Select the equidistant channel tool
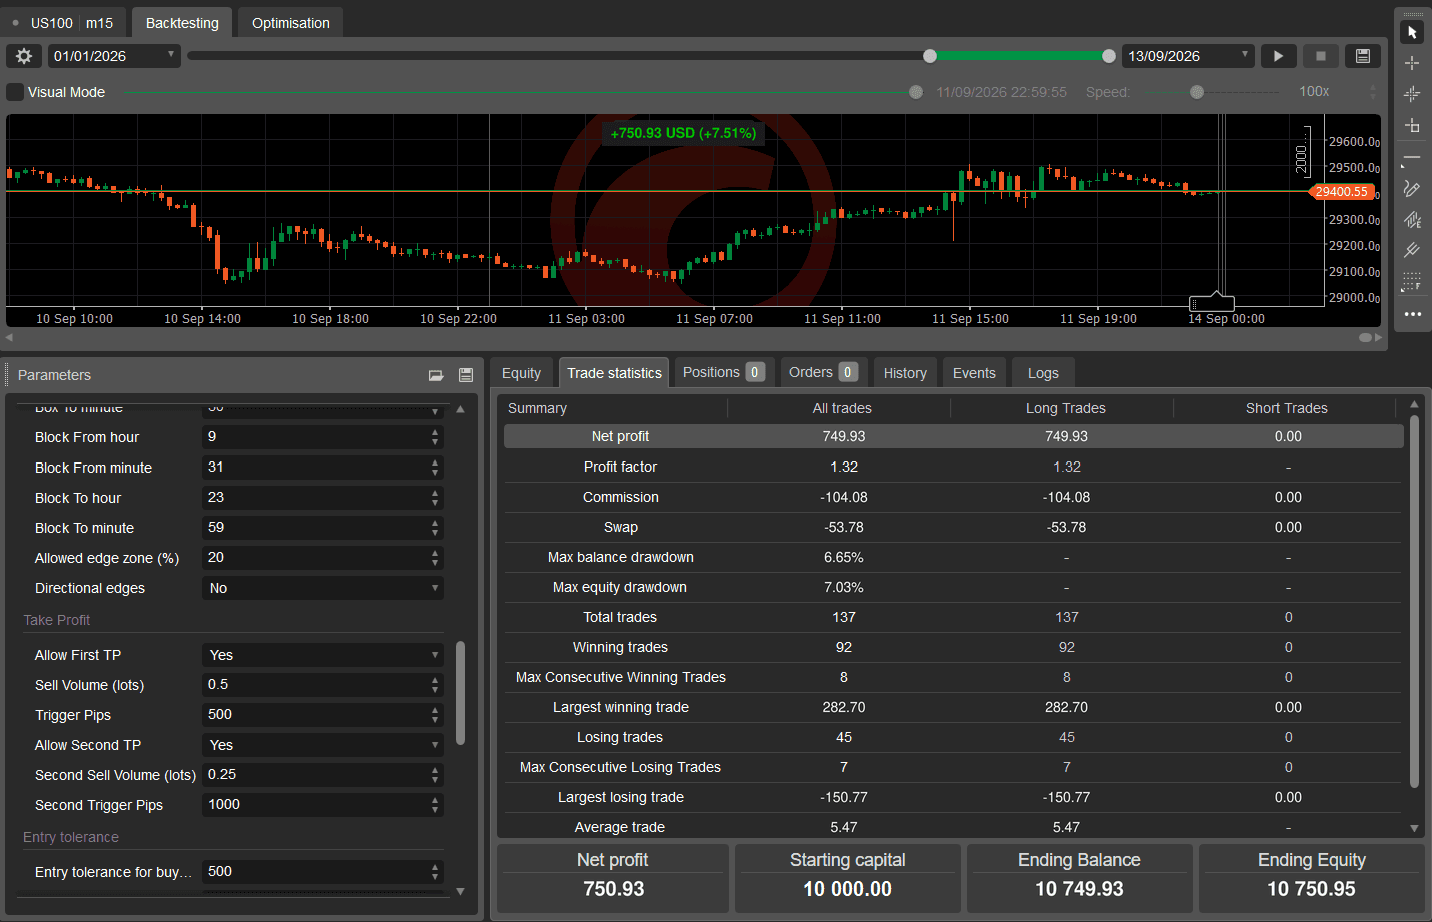 (1412, 220)
